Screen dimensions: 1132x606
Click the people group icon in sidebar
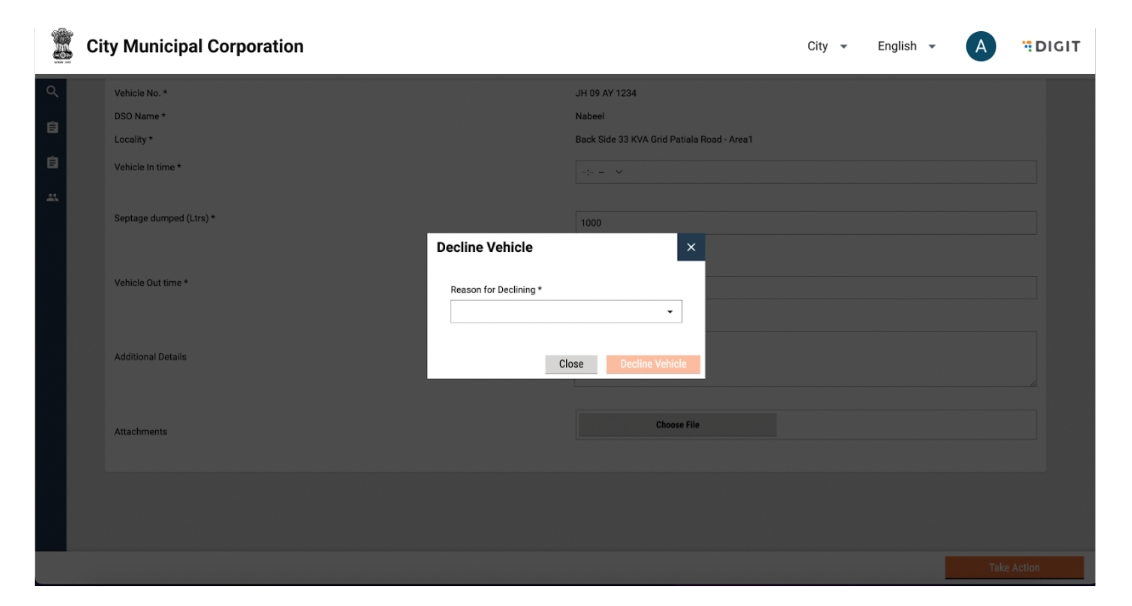pos(51,198)
